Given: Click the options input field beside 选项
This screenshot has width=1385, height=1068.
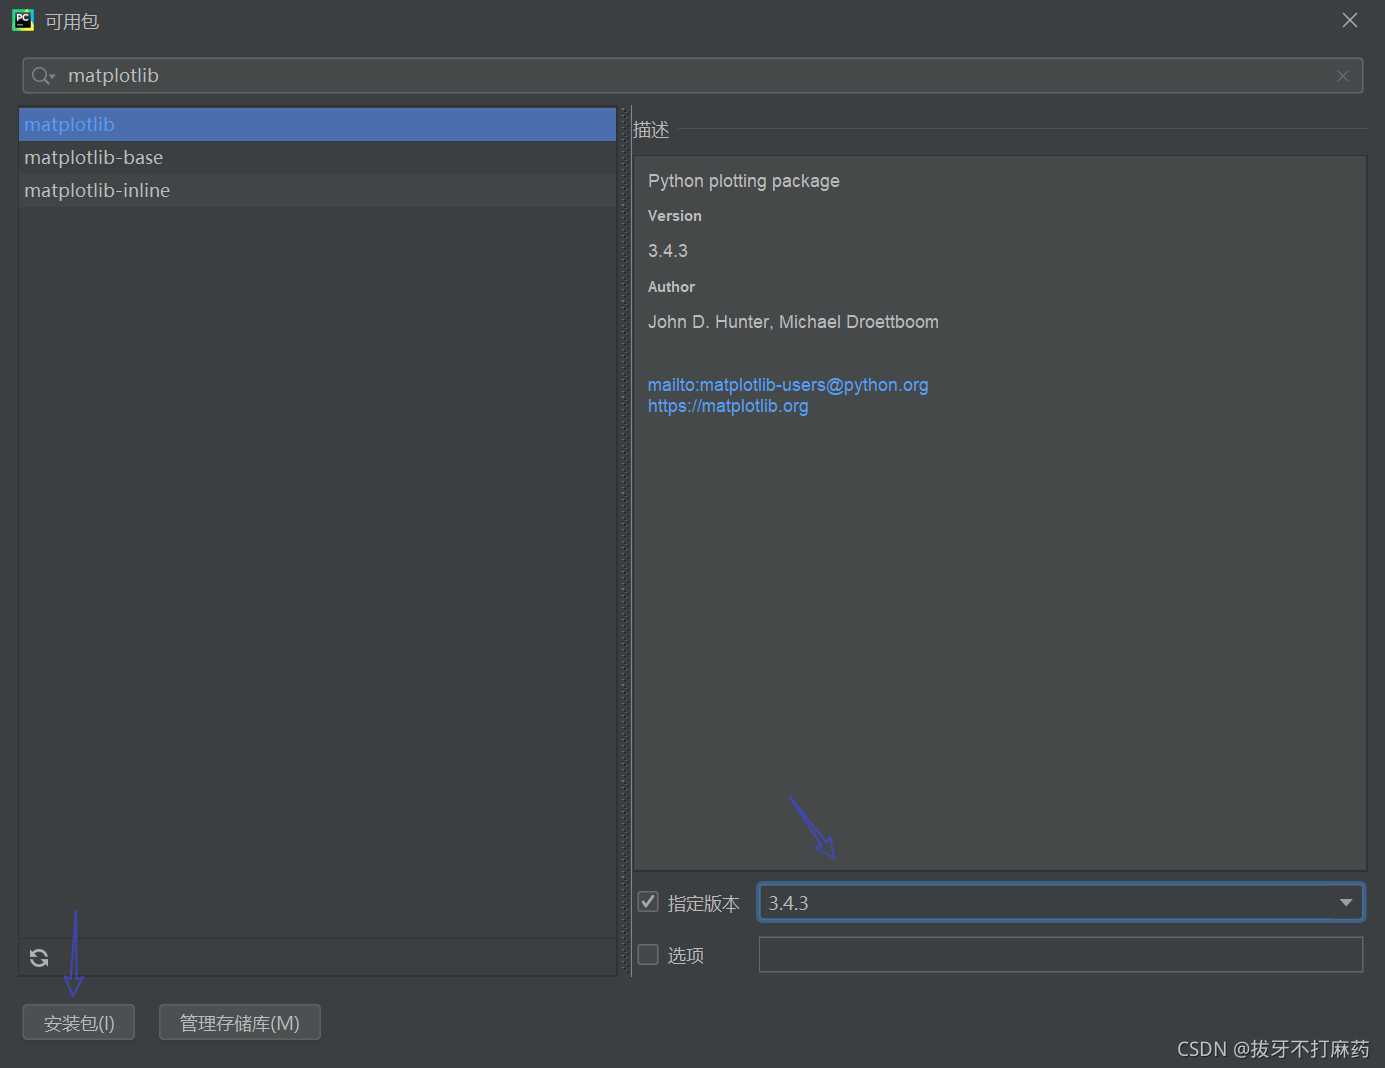Looking at the screenshot, I should 1060,954.
